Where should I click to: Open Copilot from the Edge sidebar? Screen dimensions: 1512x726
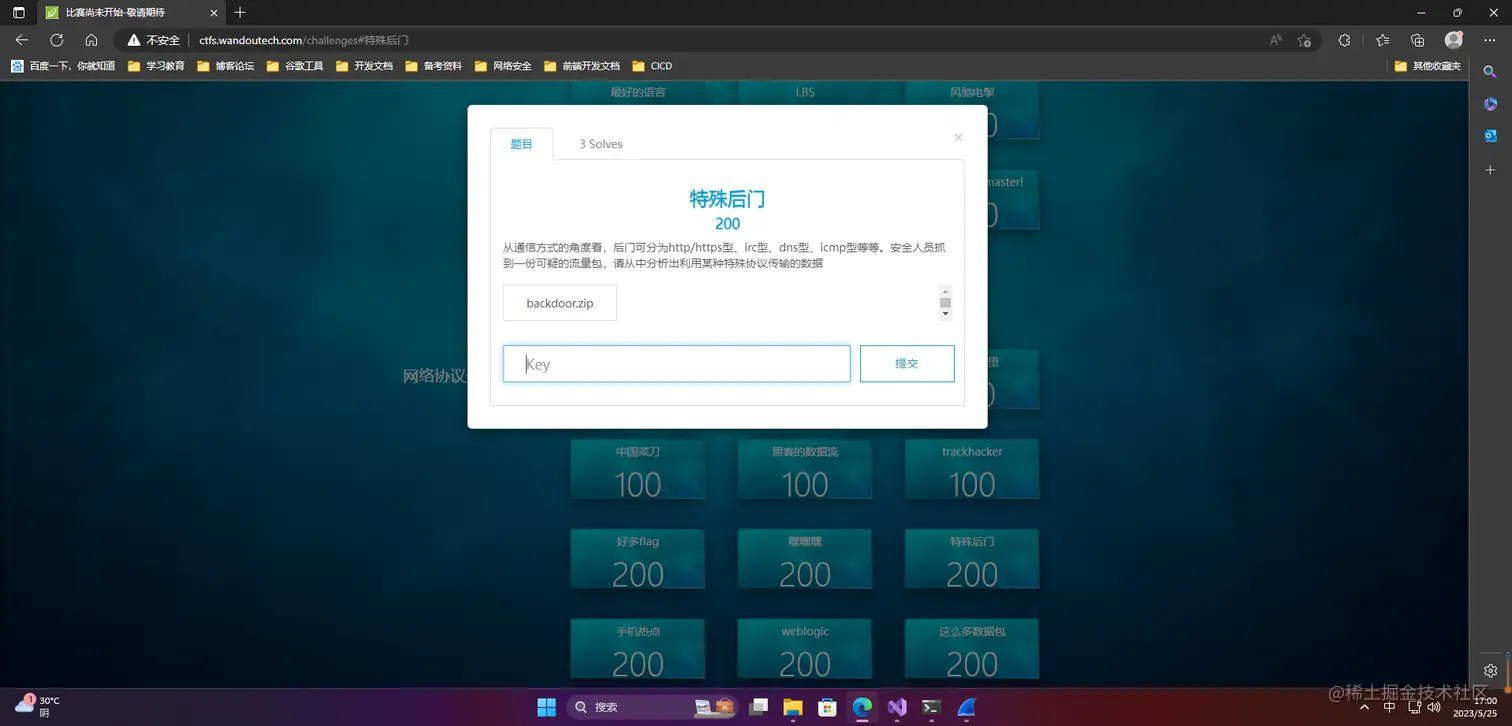click(x=1490, y=103)
